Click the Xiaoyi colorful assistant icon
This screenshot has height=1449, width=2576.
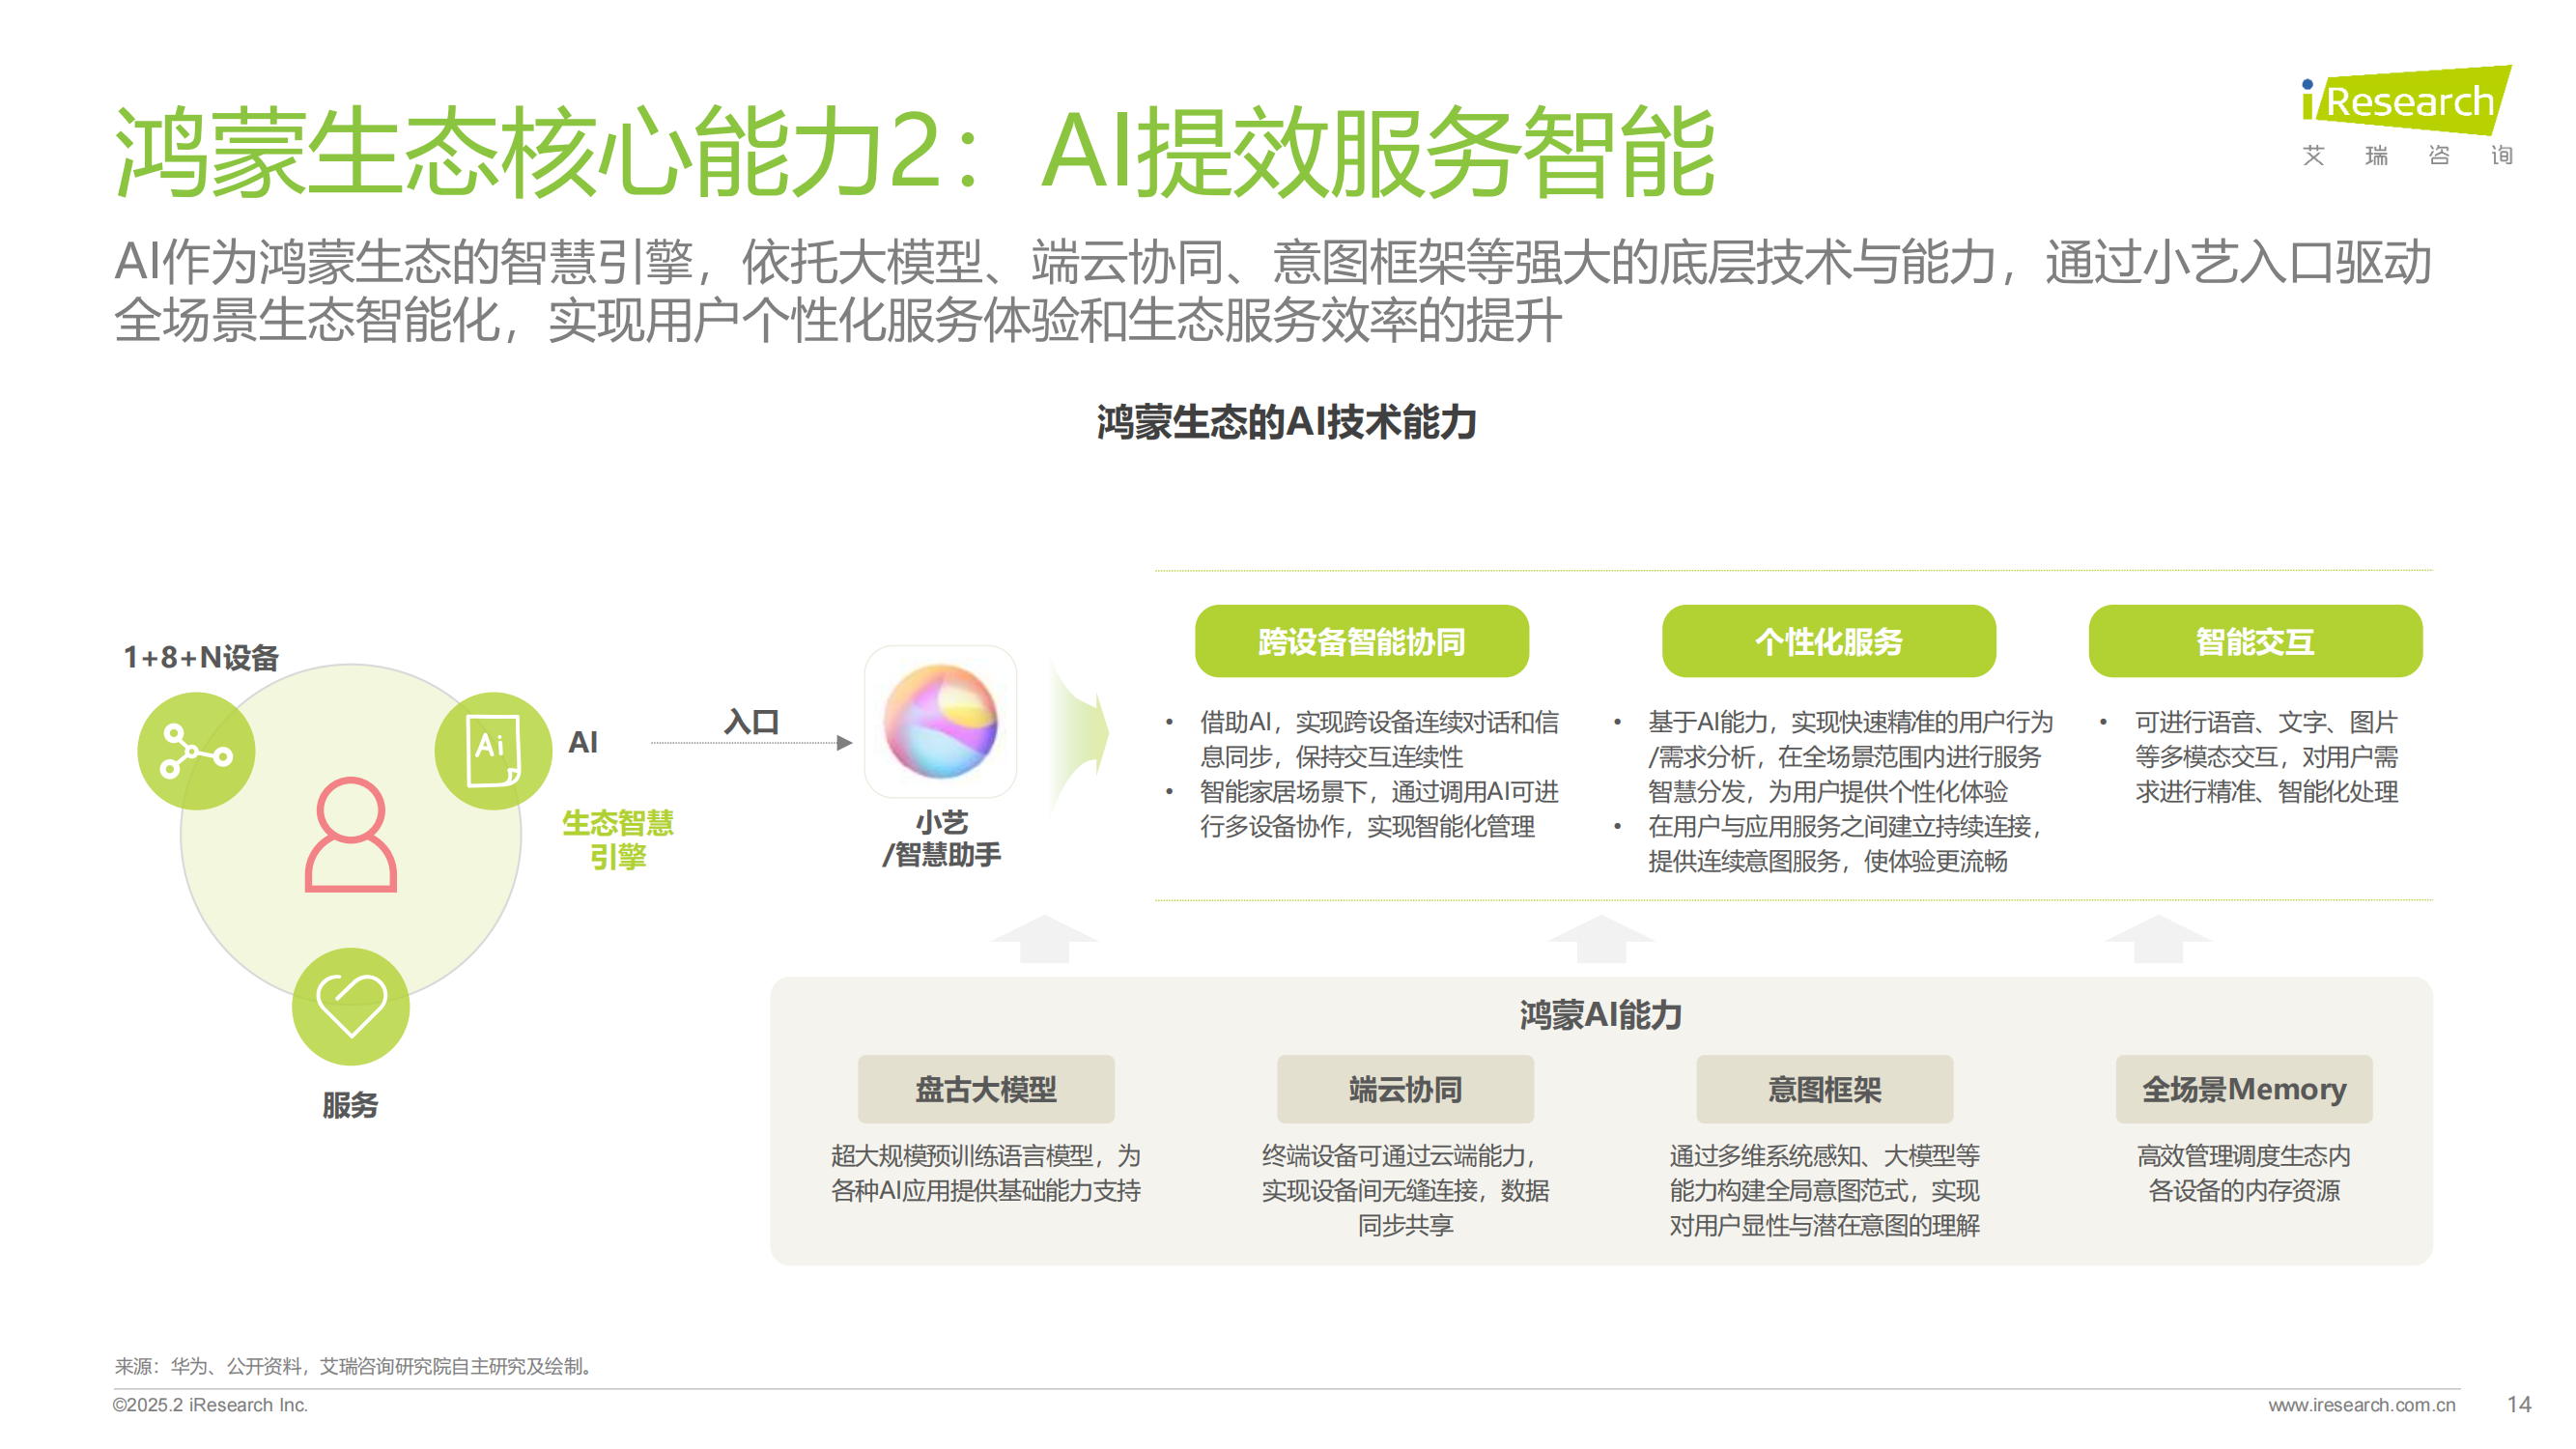[940, 721]
